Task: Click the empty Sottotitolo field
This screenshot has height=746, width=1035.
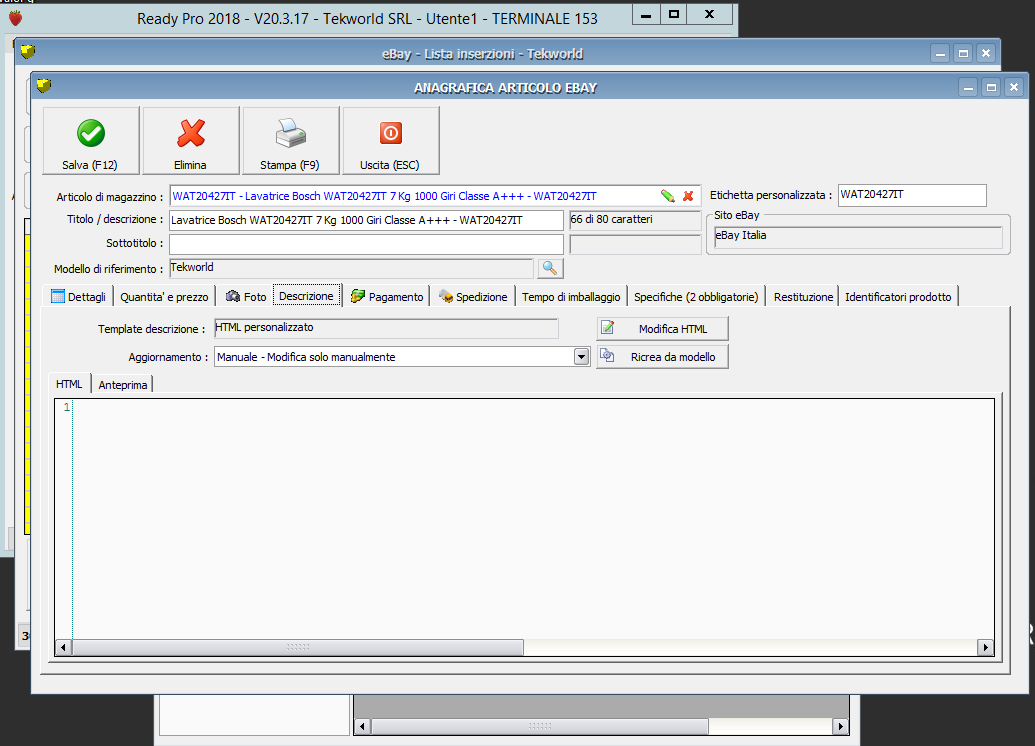Action: 366,244
